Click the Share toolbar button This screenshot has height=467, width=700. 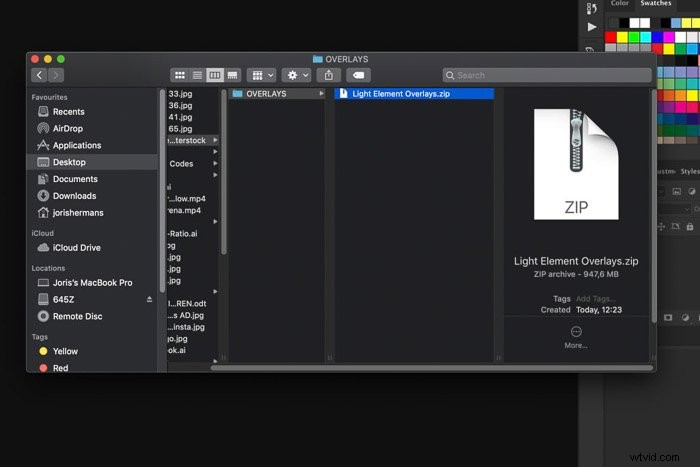pyautogui.click(x=329, y=75)
